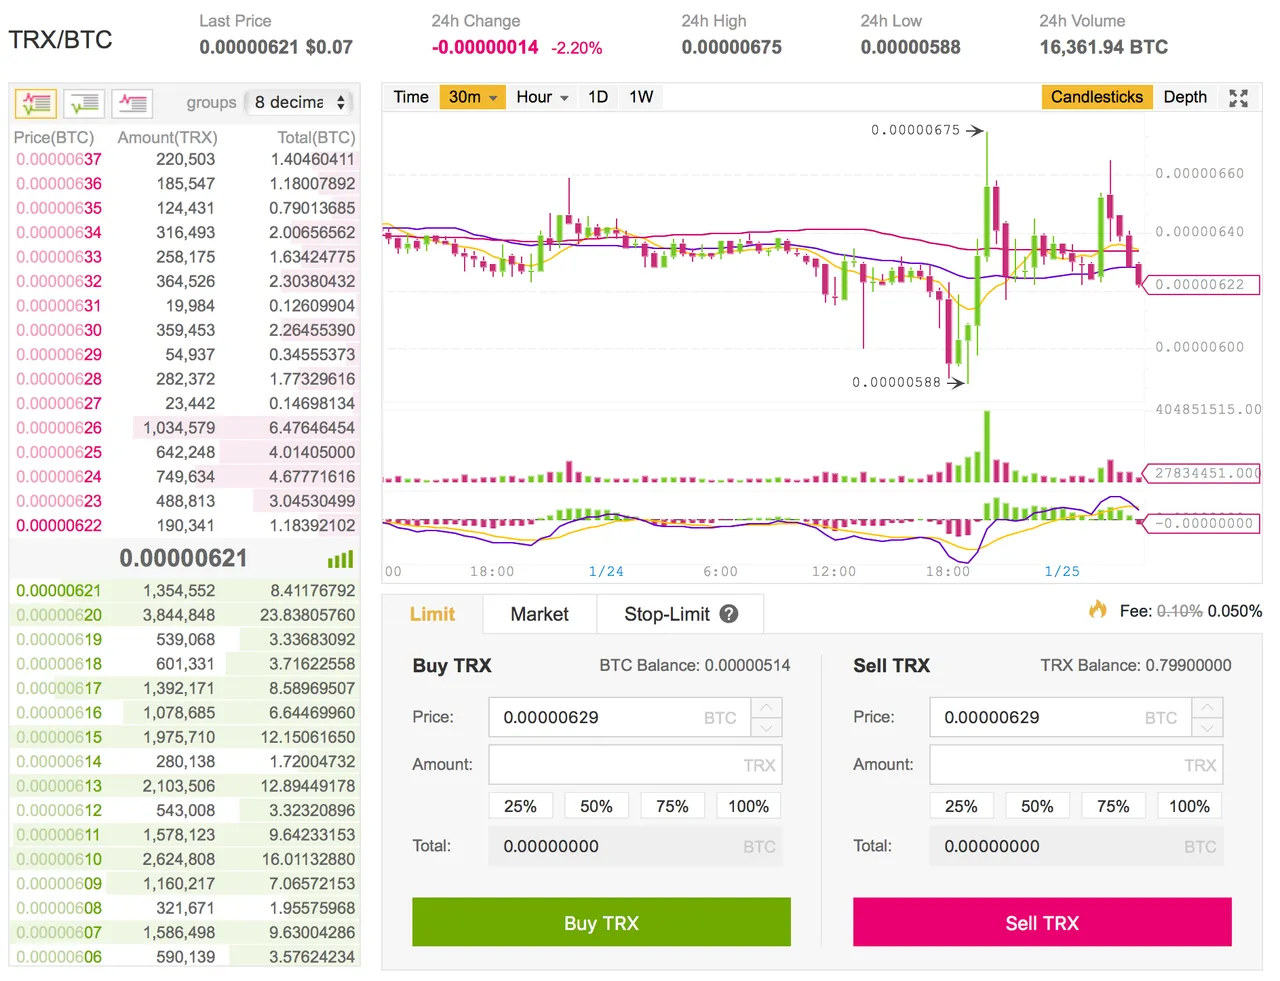
Task: Switch to the Stop-Limit order tab
Action: click(680, 614)
